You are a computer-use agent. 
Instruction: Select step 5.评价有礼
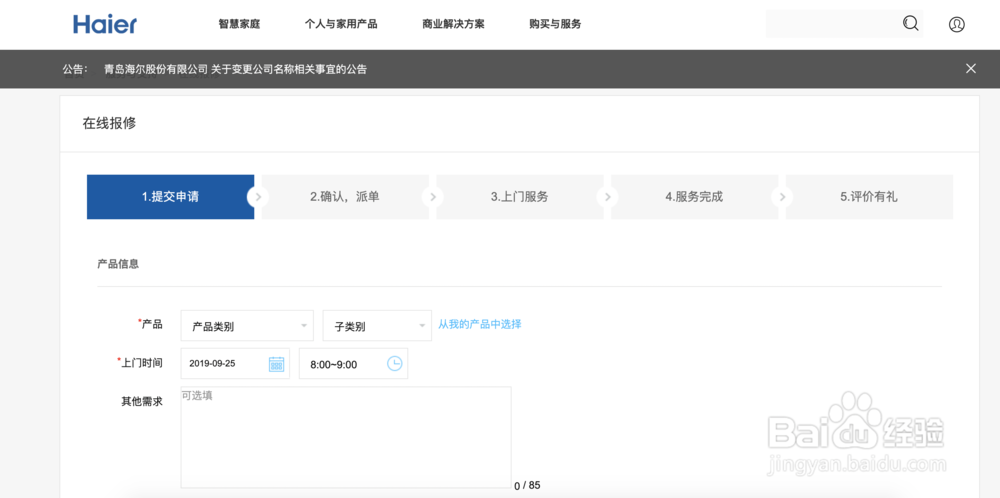(869, 197)
